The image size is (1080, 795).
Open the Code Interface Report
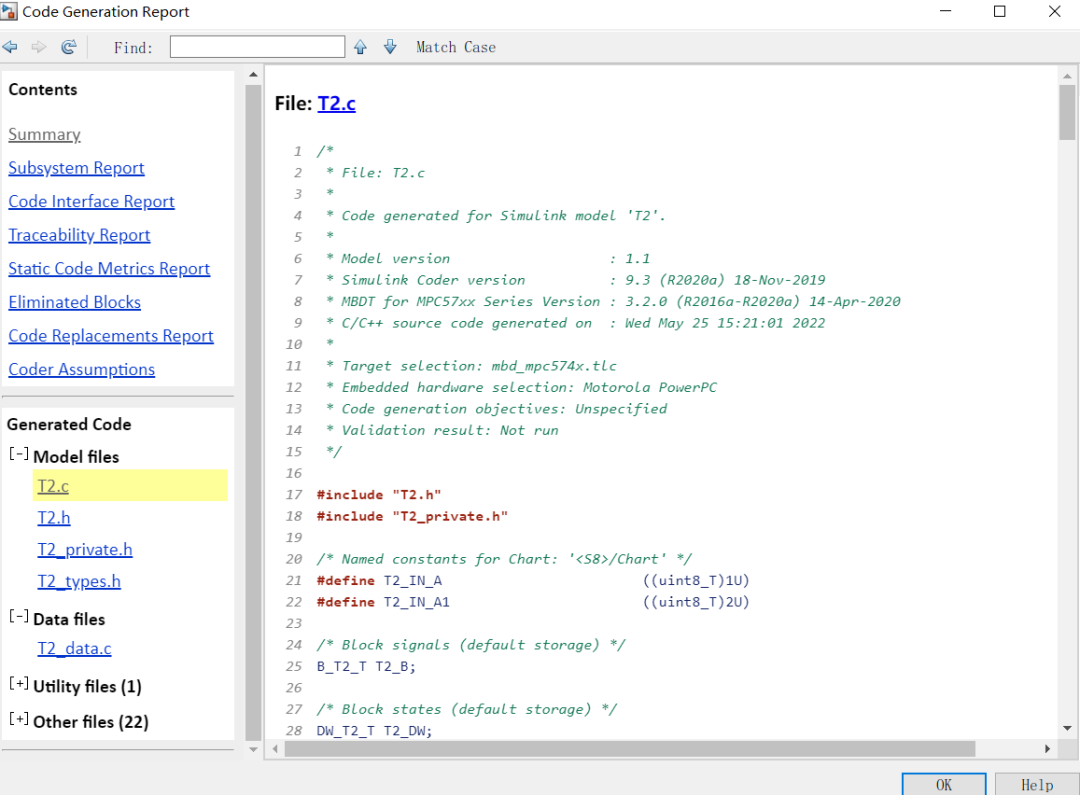point(91,201)
